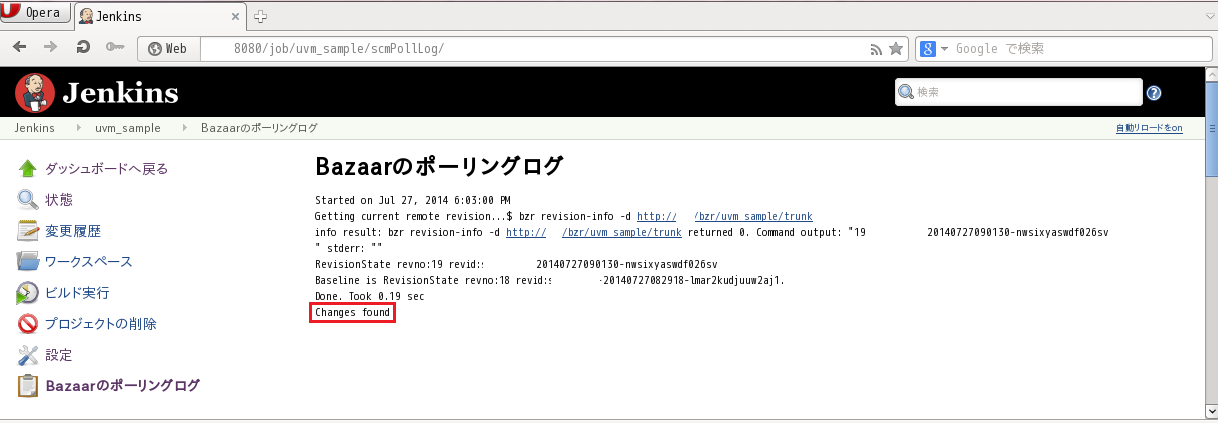Click 'Done. Took 0.19 sec' text

370,297
